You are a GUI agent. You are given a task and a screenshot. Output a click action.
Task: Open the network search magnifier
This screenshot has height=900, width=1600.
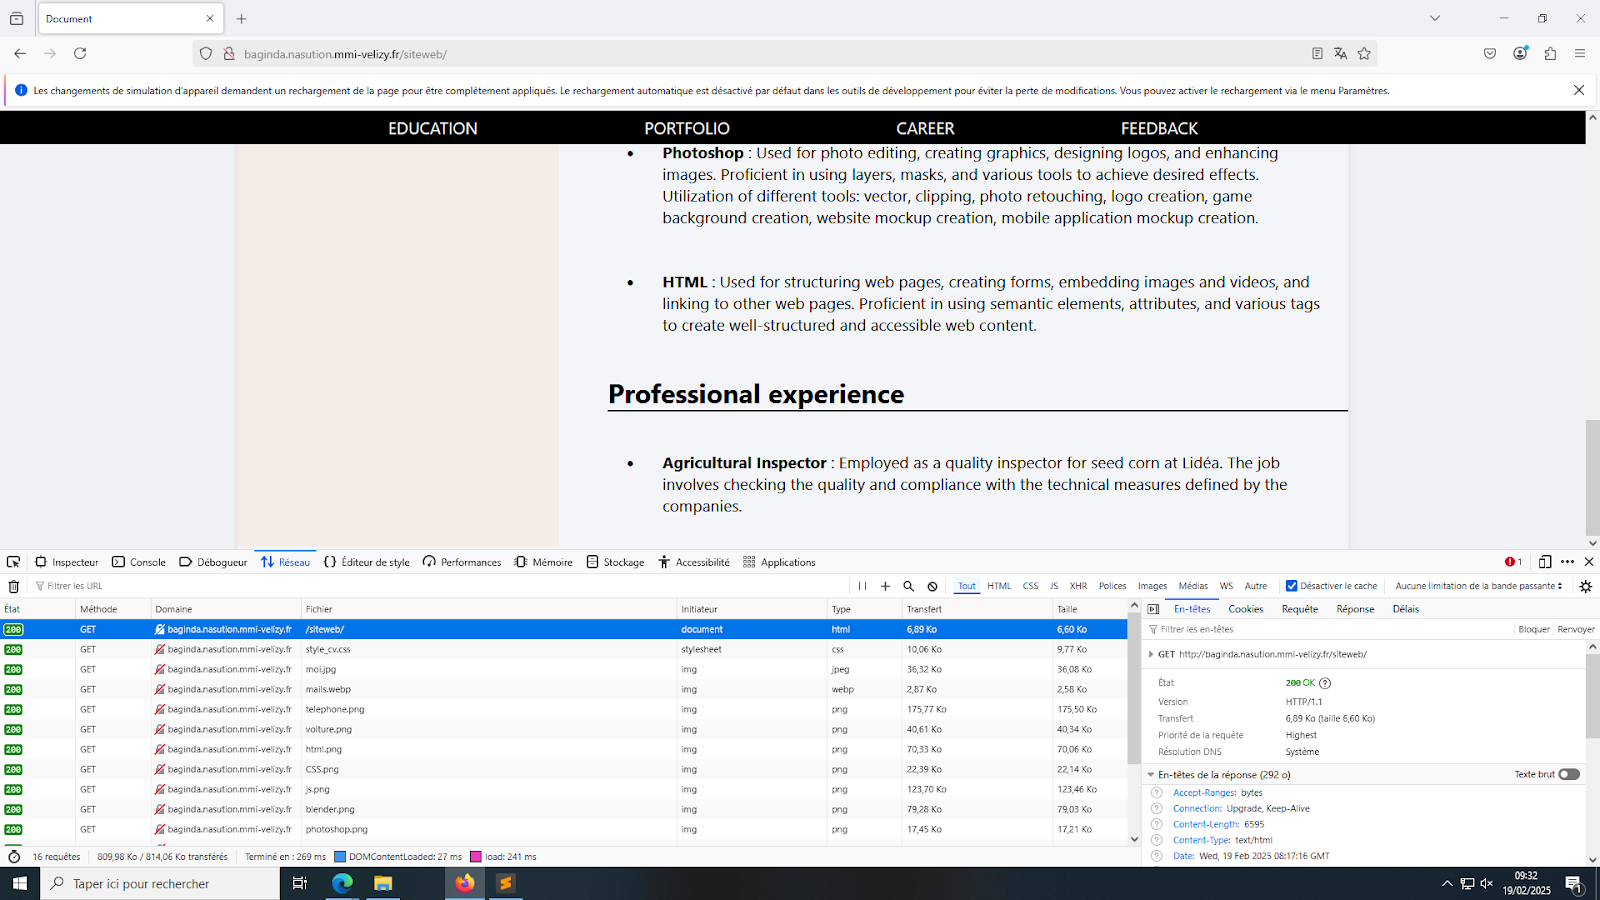pos(908,587)
